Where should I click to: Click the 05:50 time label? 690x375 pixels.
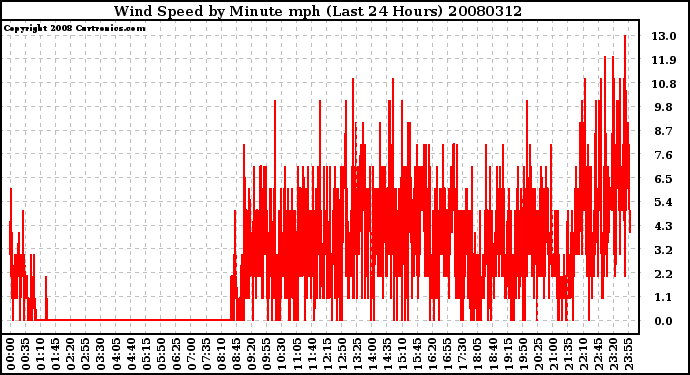pos(161,354)
